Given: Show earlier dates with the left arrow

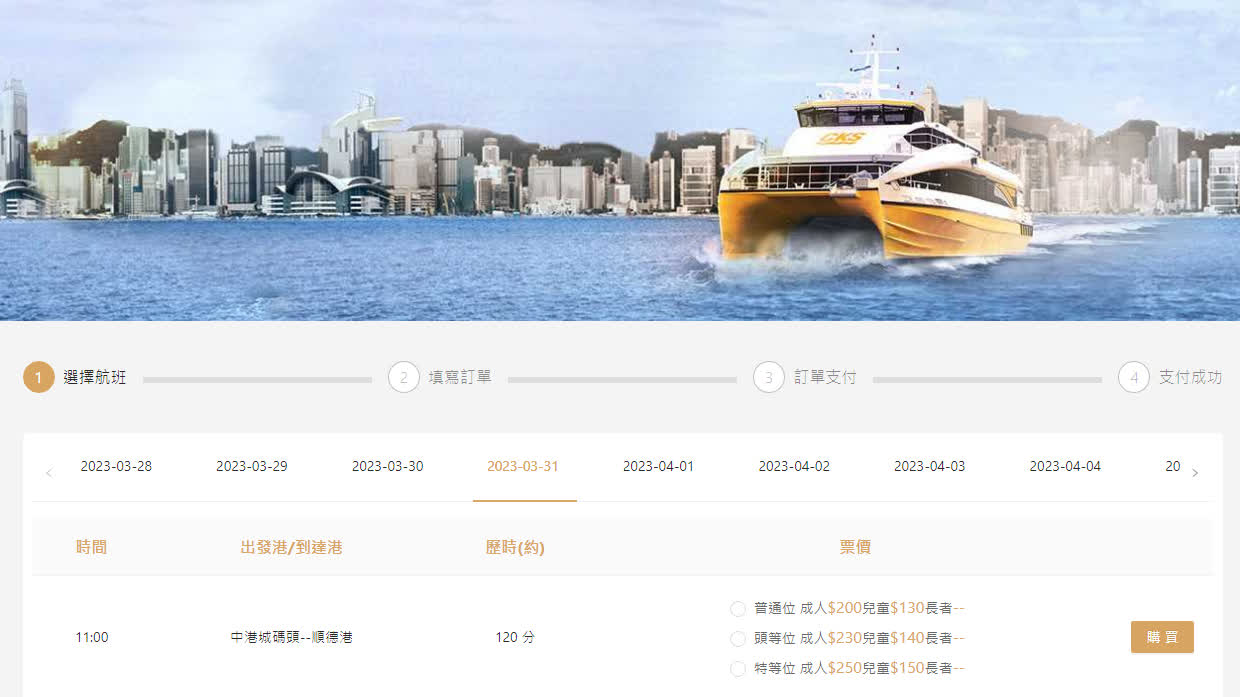Looking at the screenshot, I should [x=48, y=473].
